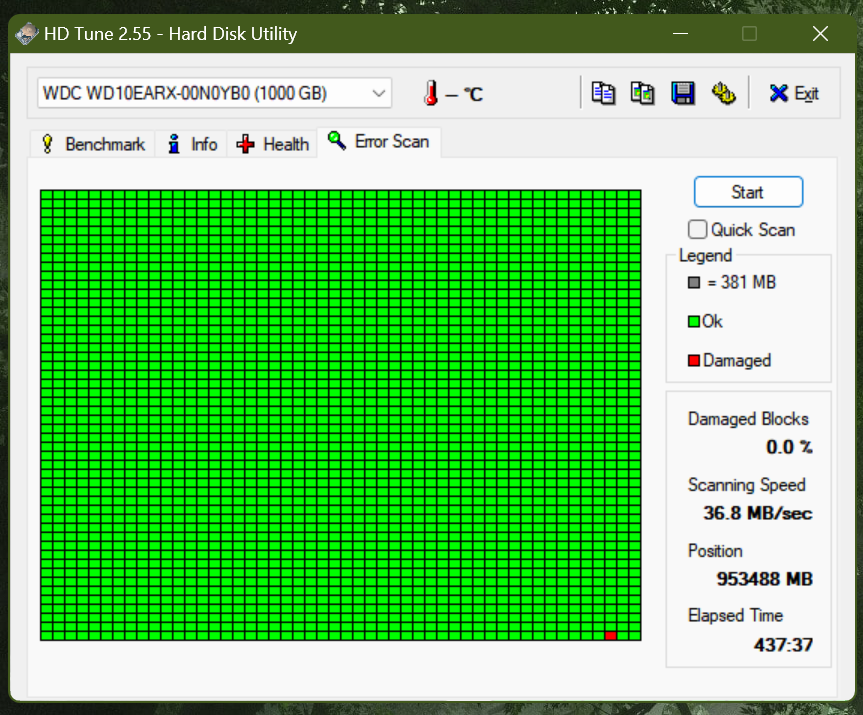The height and width of the screenshot is (715, 863).
Task: Enable the Quick Scan checkbox
Action: coord(697,230)
